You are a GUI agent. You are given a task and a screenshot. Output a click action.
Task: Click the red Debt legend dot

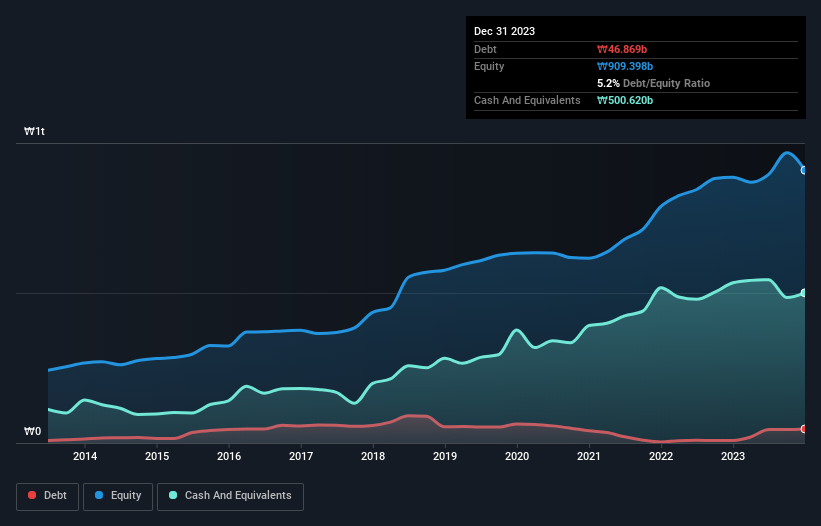[x=32, y=495]
